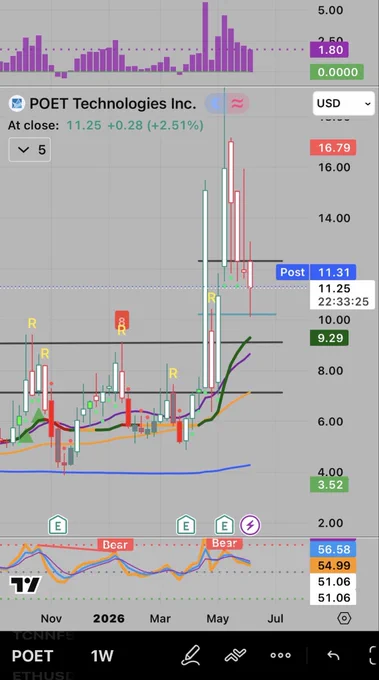
Task: Tap the 14.00 price axis label
Action: (334, 218)
